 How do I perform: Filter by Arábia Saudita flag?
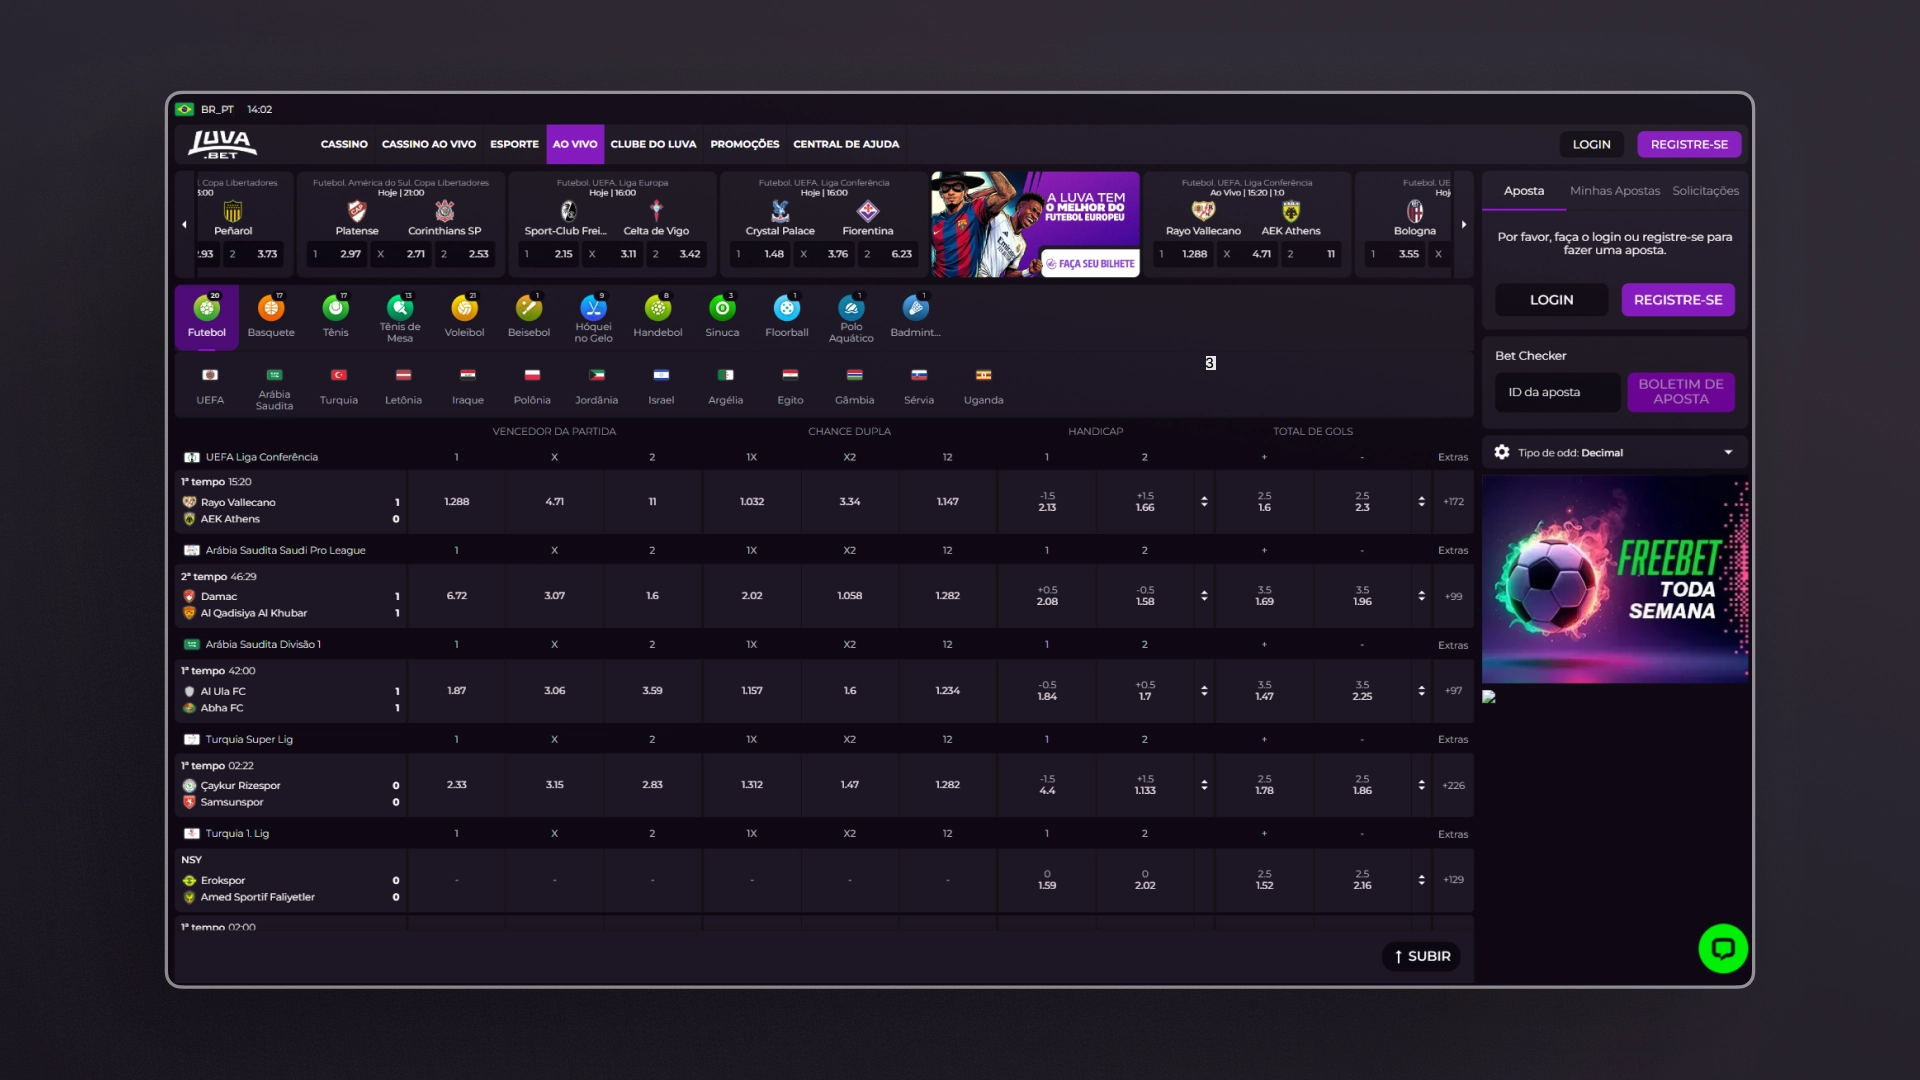tap(274, 388)
